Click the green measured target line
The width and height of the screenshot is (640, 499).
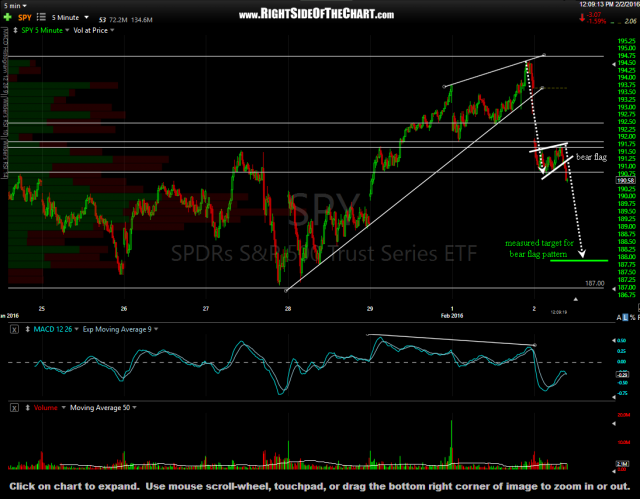point(579,260)
